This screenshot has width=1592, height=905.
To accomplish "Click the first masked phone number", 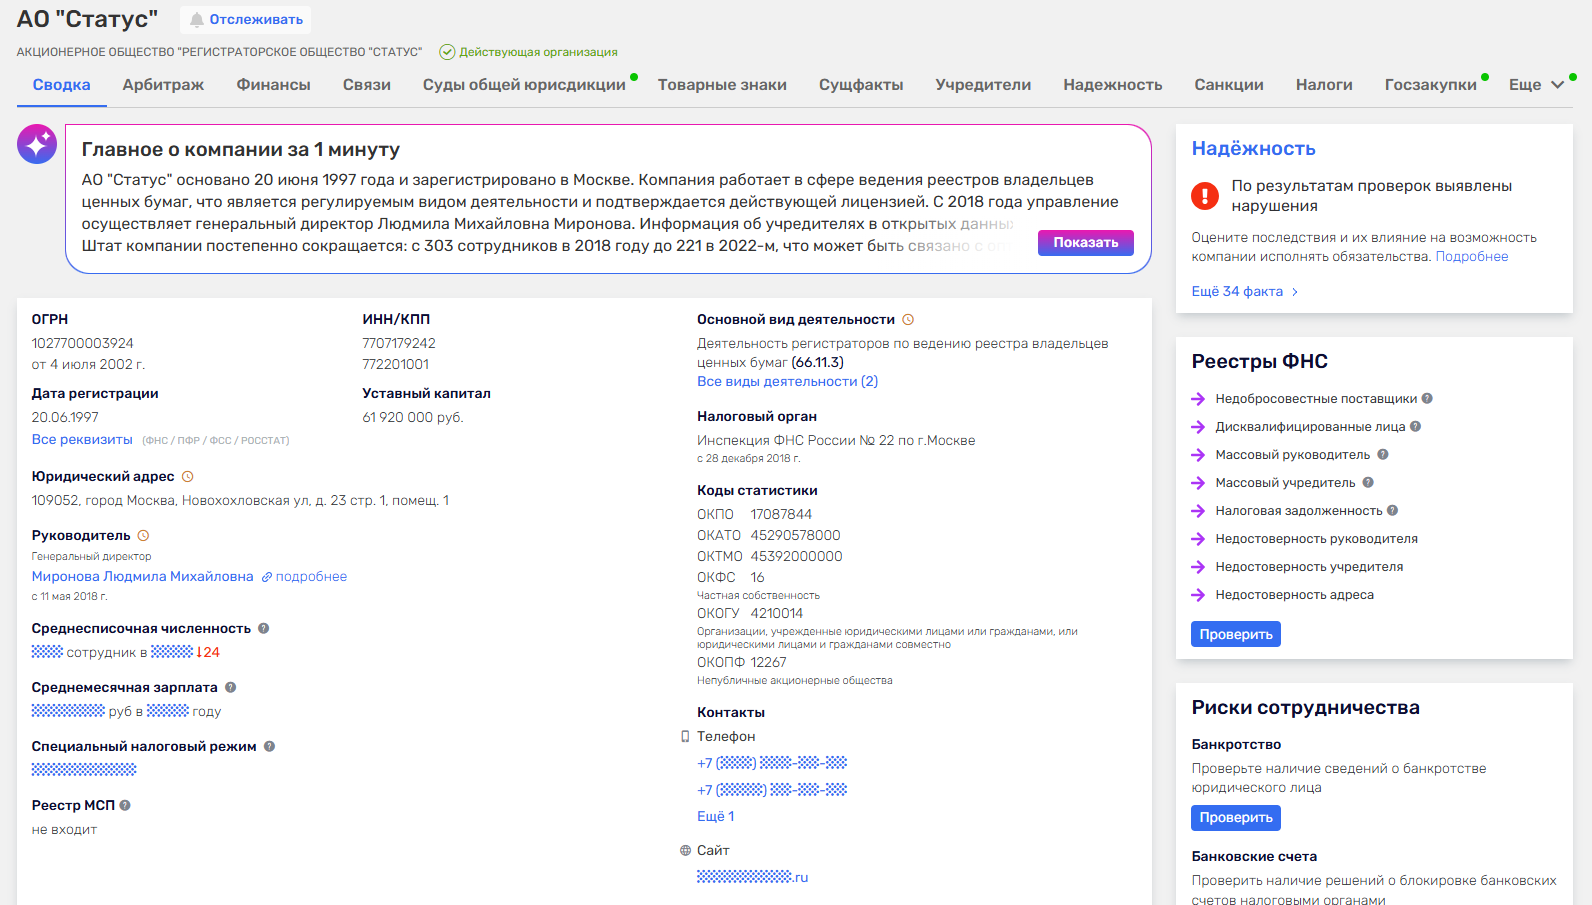I will 772,763.
